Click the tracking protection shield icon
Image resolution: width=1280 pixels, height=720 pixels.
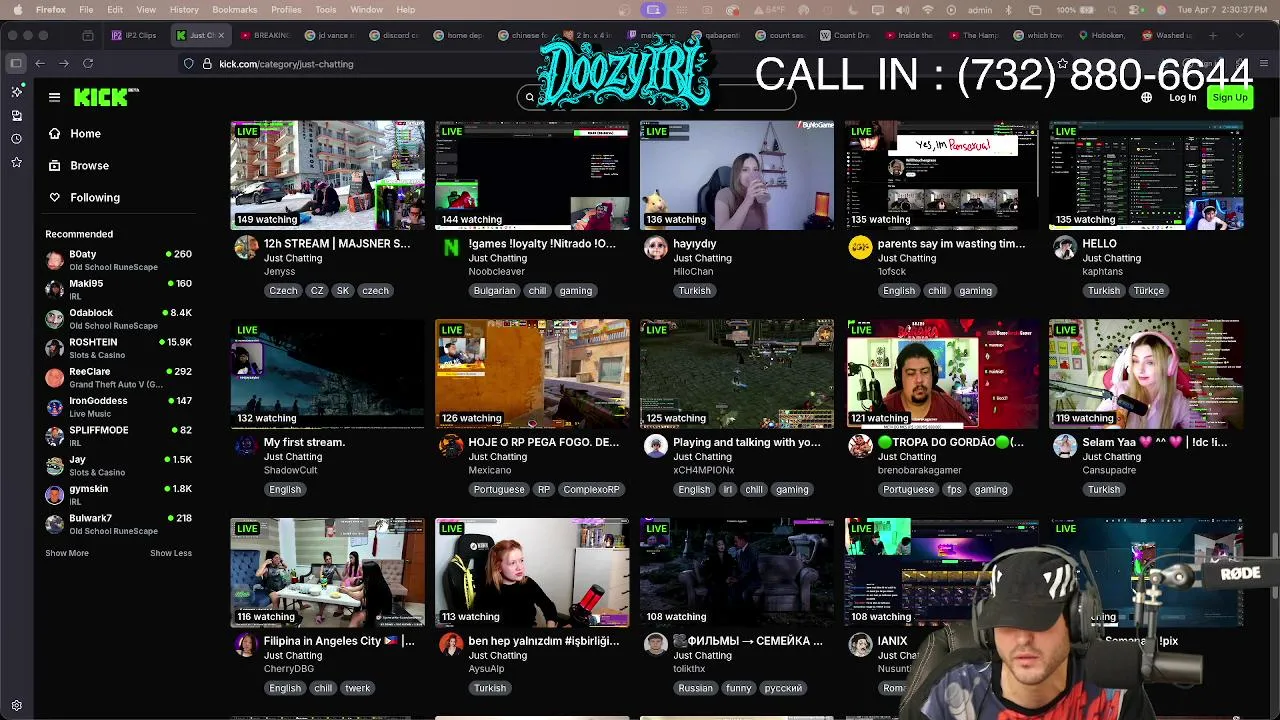188,63
